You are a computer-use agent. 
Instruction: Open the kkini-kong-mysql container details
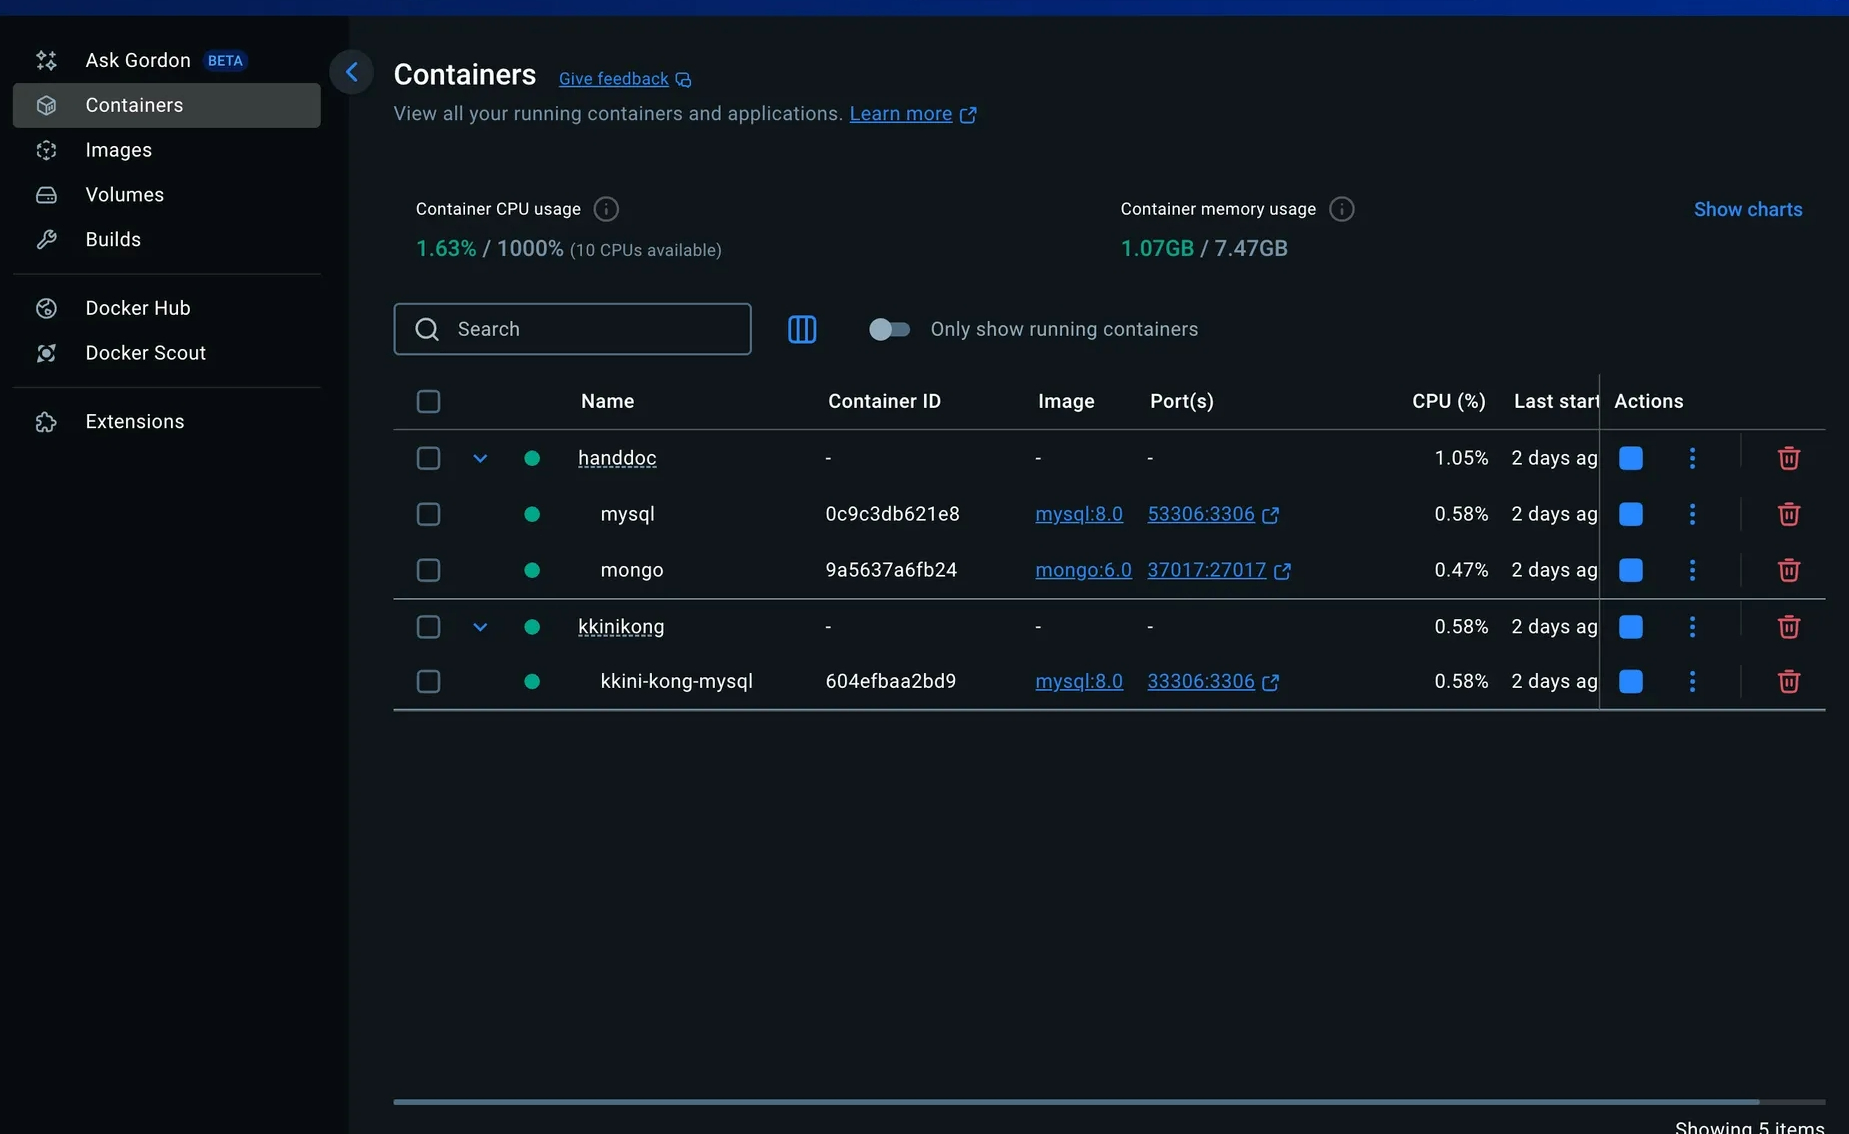(676, 681)
